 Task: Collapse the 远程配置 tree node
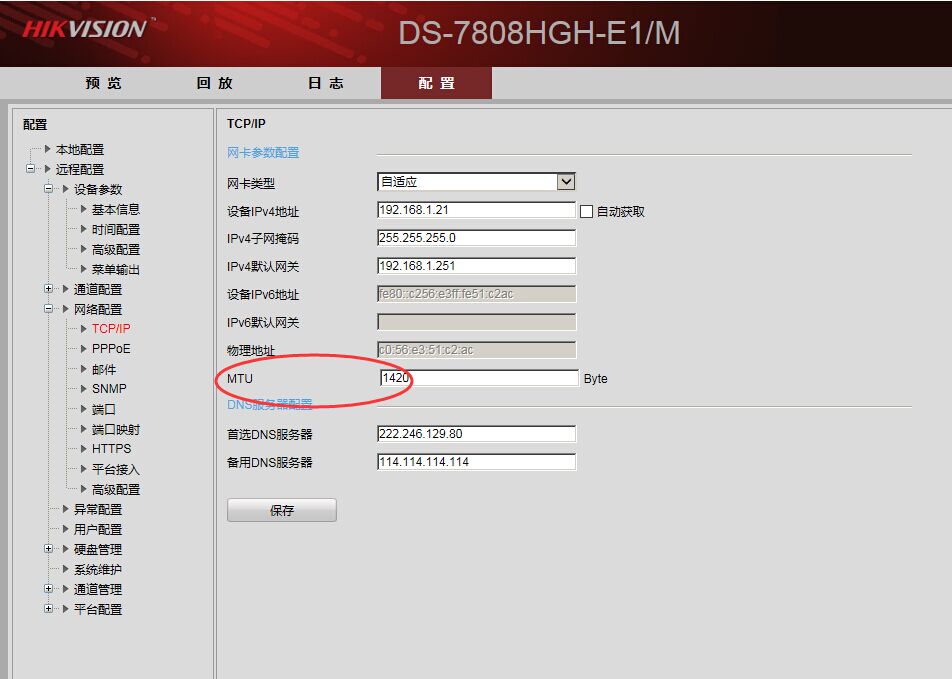(x=31, y=169)
